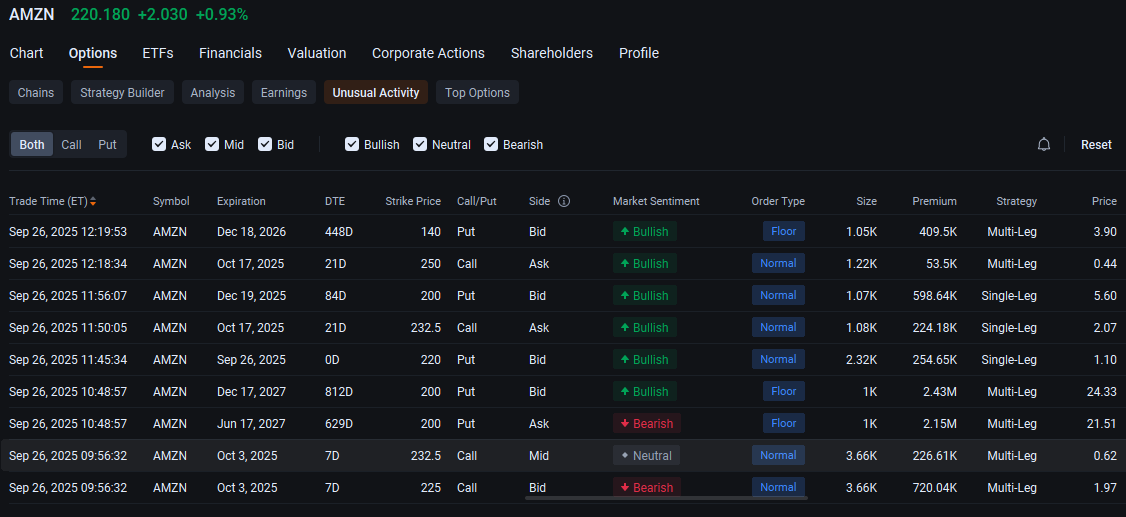Switch to the ETFs tab
This screenshot has height=517, width=1126.
158,53
